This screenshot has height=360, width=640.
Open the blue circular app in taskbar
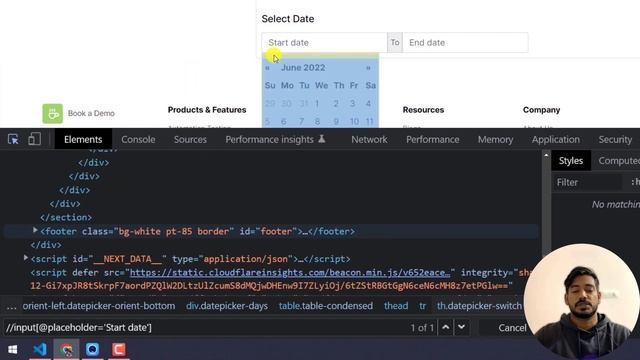(93, 350)
